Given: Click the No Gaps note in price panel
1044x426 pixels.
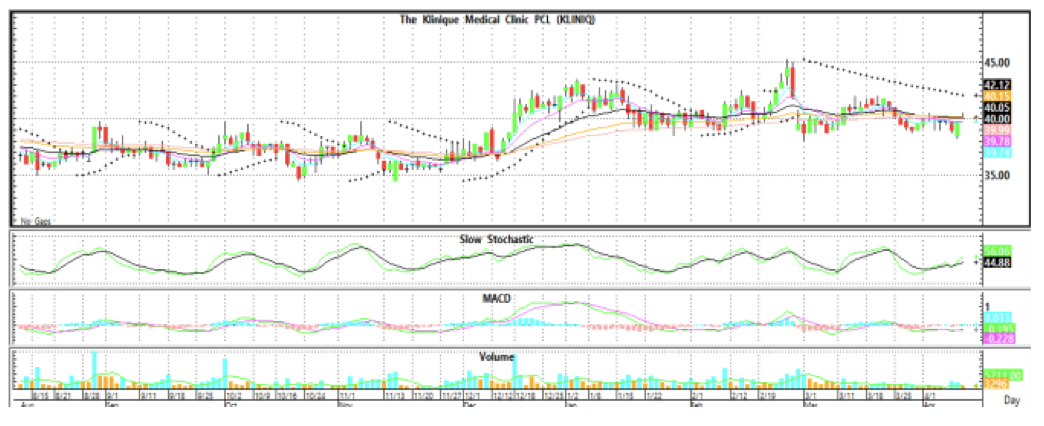Looking at the screenshot, I should pos(35,220).
